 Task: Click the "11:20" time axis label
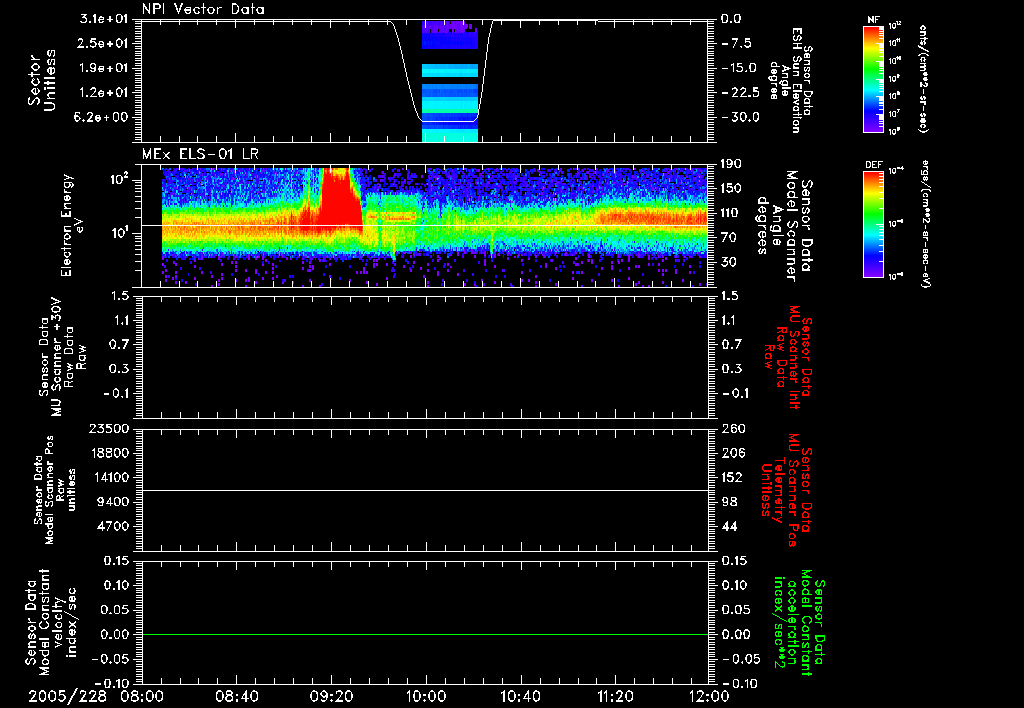[615, 696]
